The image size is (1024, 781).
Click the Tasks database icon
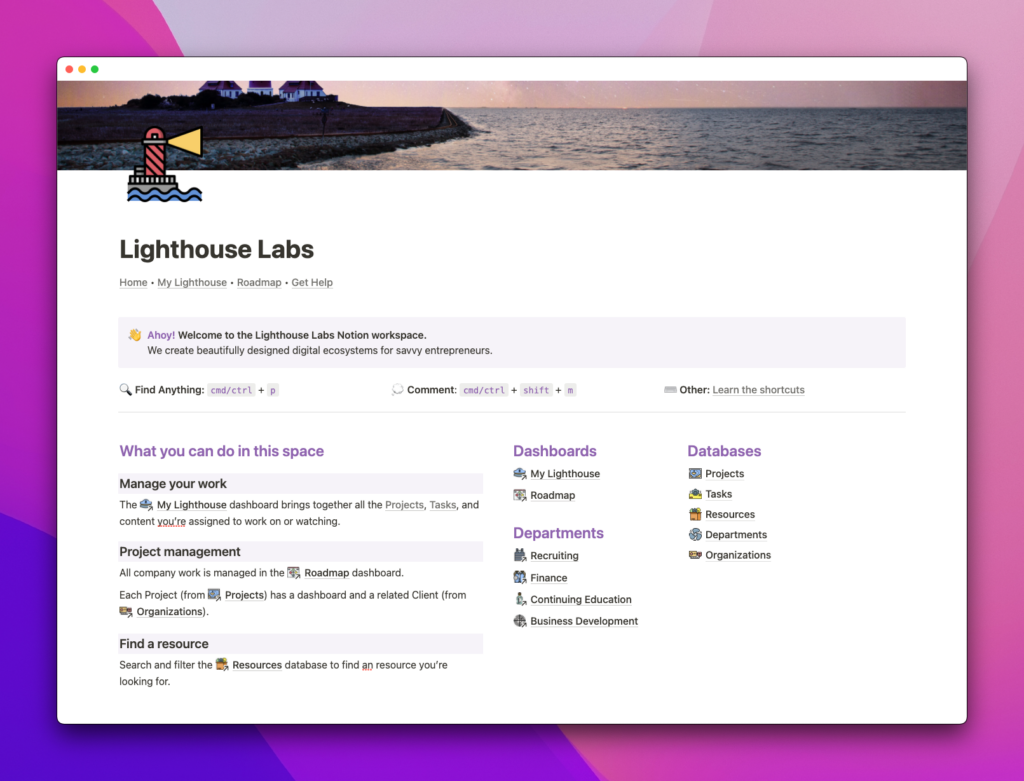(x=695, y=494)
